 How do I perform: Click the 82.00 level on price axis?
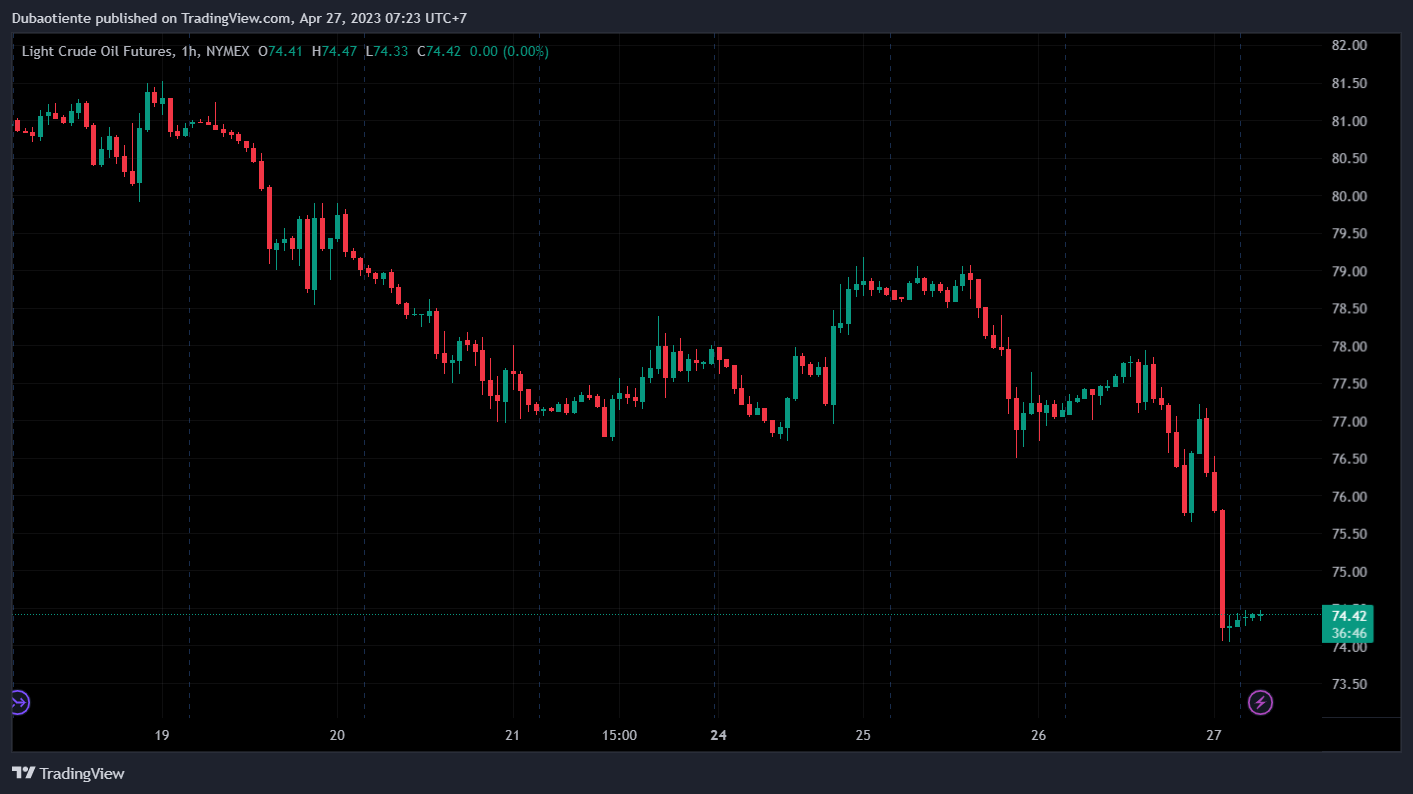(x=1348, y=46)
